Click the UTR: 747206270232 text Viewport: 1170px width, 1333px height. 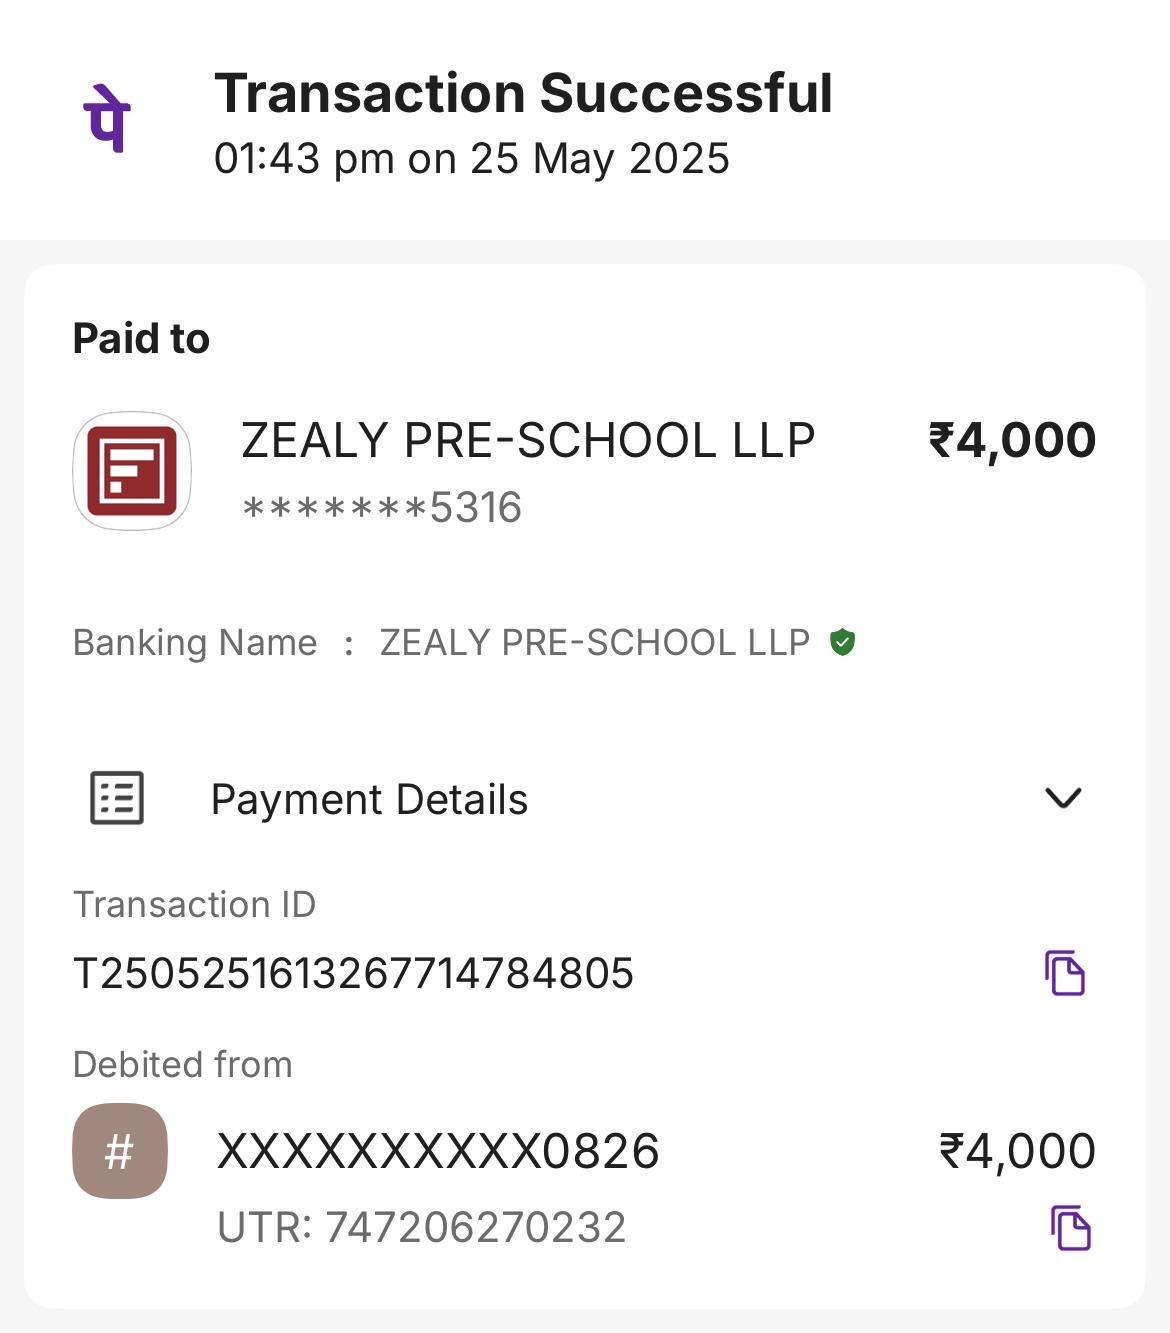[421, 1228]
